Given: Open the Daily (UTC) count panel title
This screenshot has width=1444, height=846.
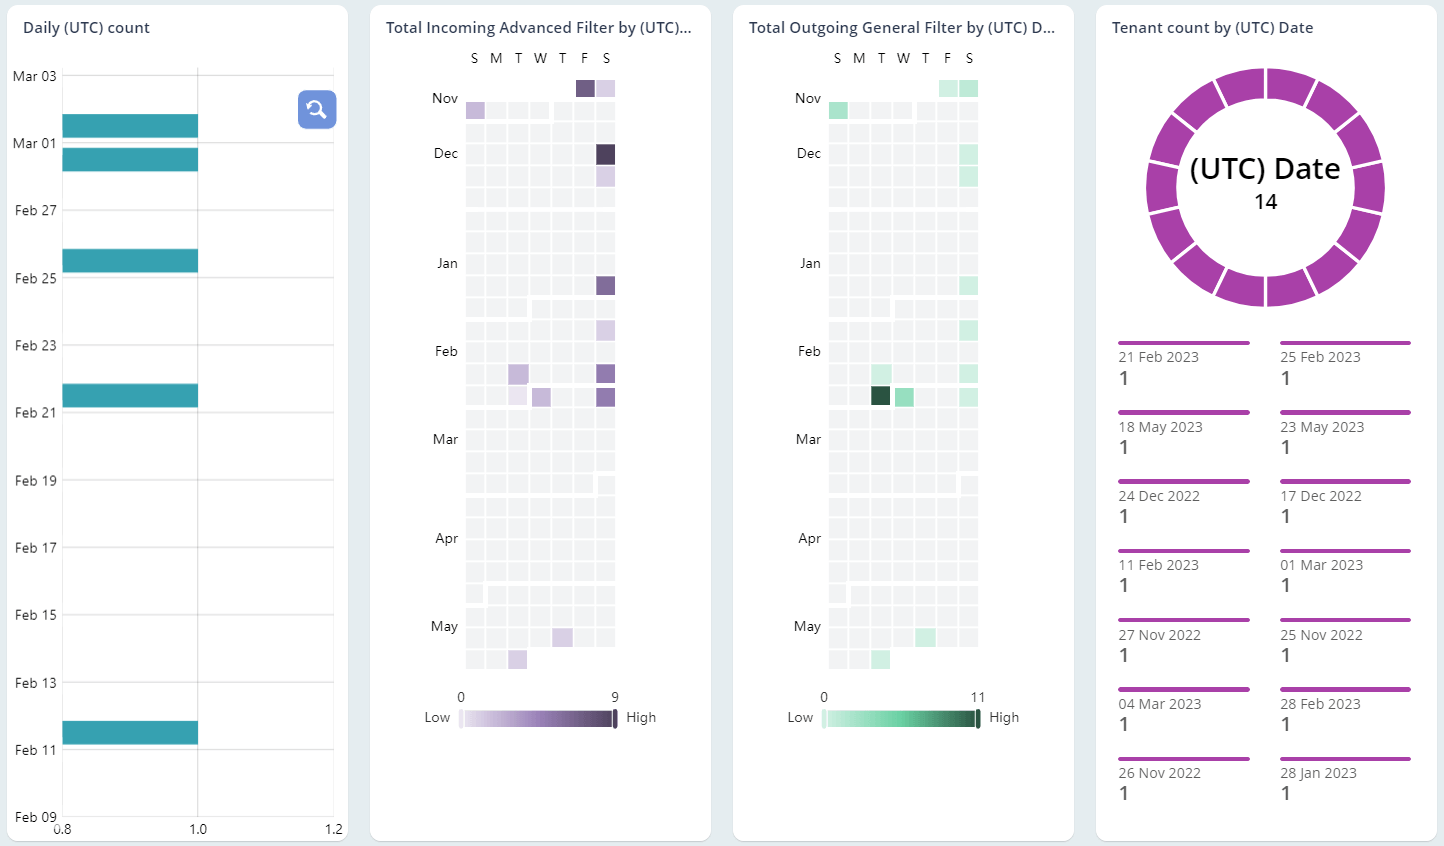Looking at the screenshot, I should 86,27.
